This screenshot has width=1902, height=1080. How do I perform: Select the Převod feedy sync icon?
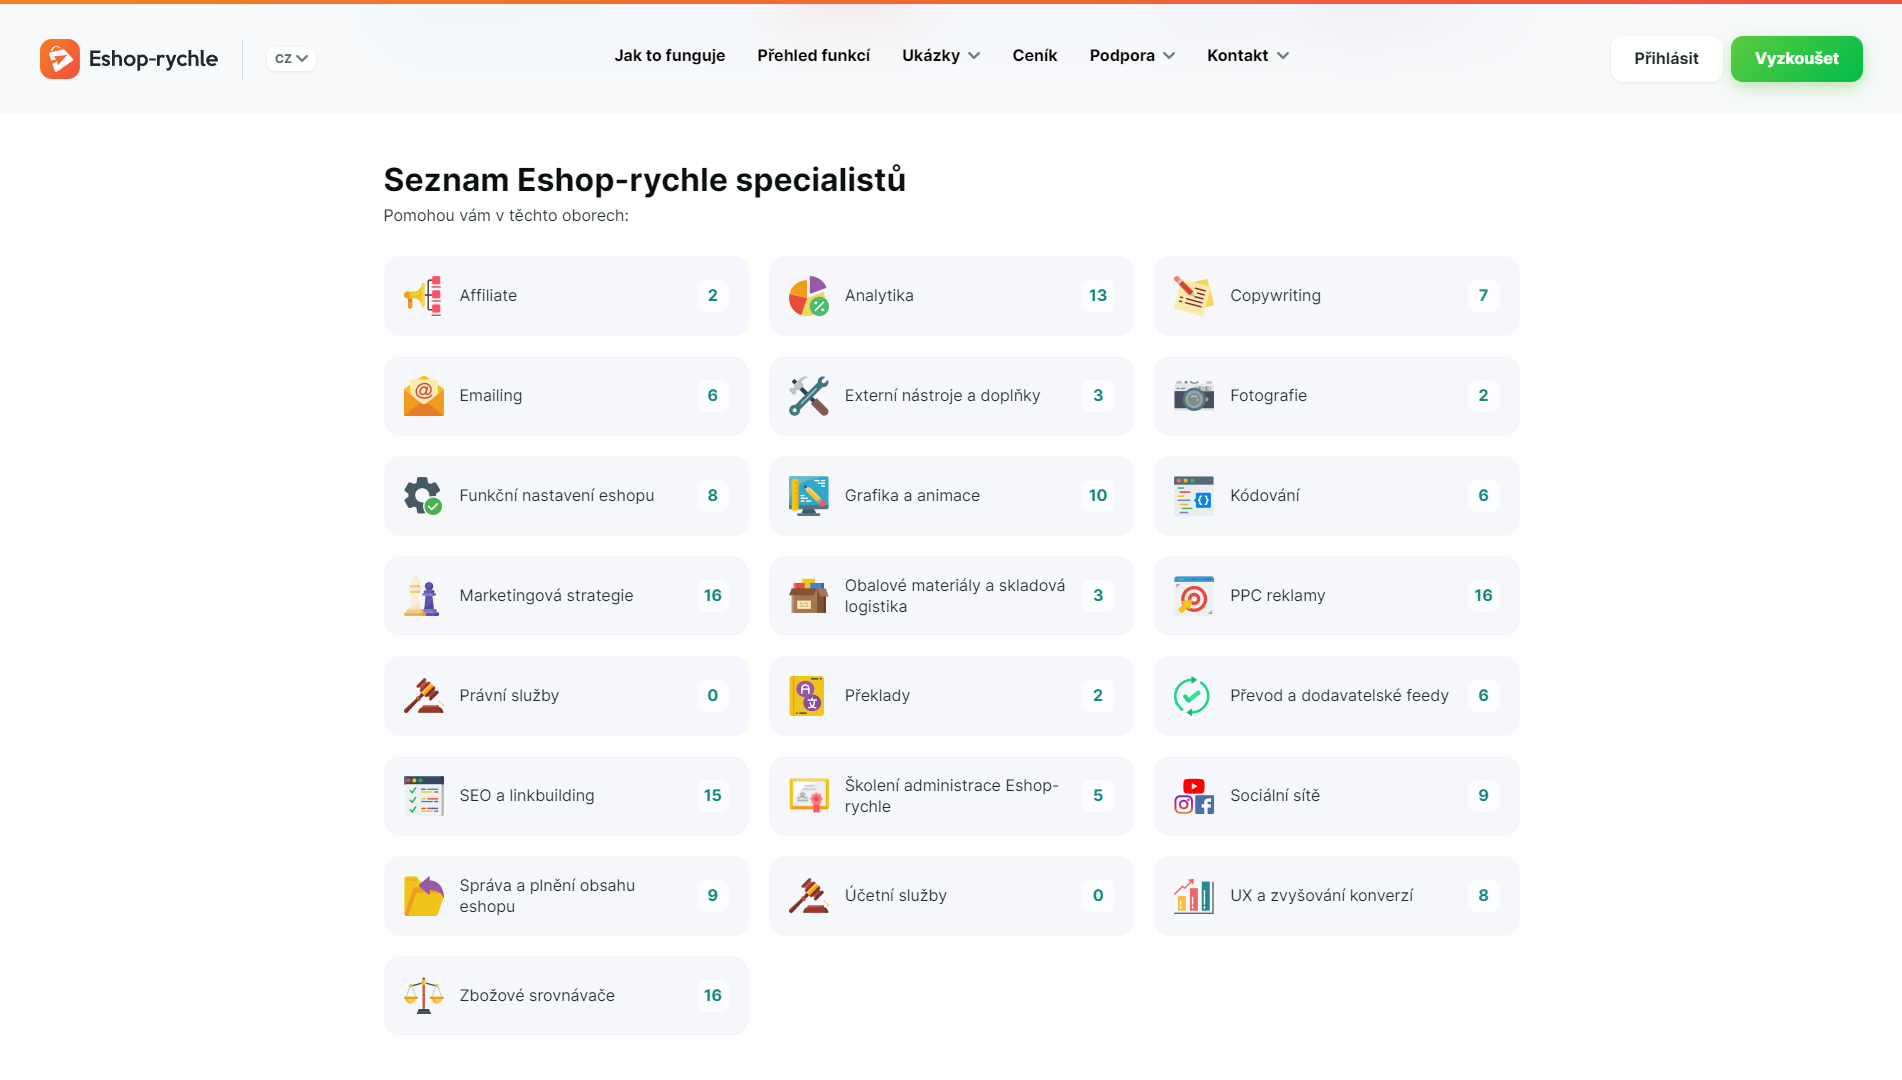(1193, 696)
